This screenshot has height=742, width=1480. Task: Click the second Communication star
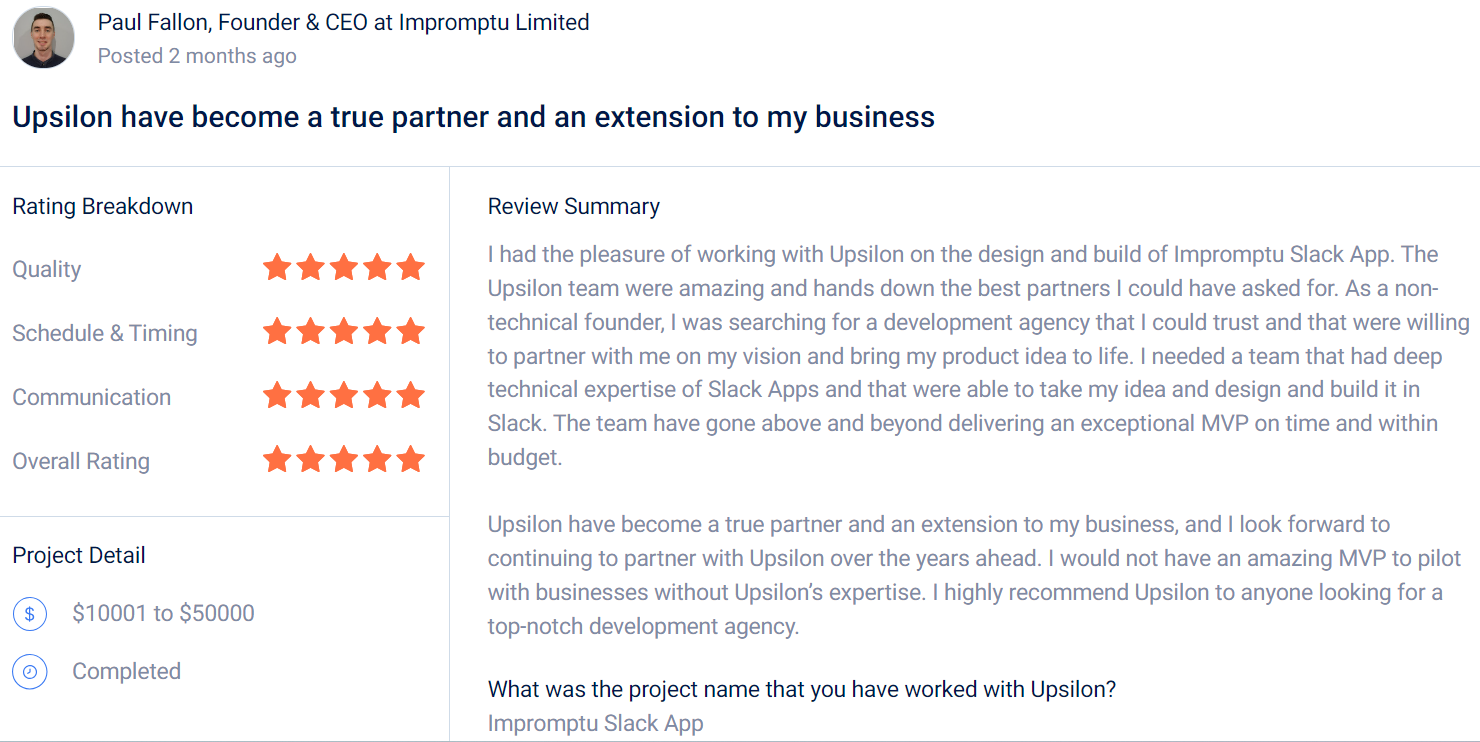[310, 396]
